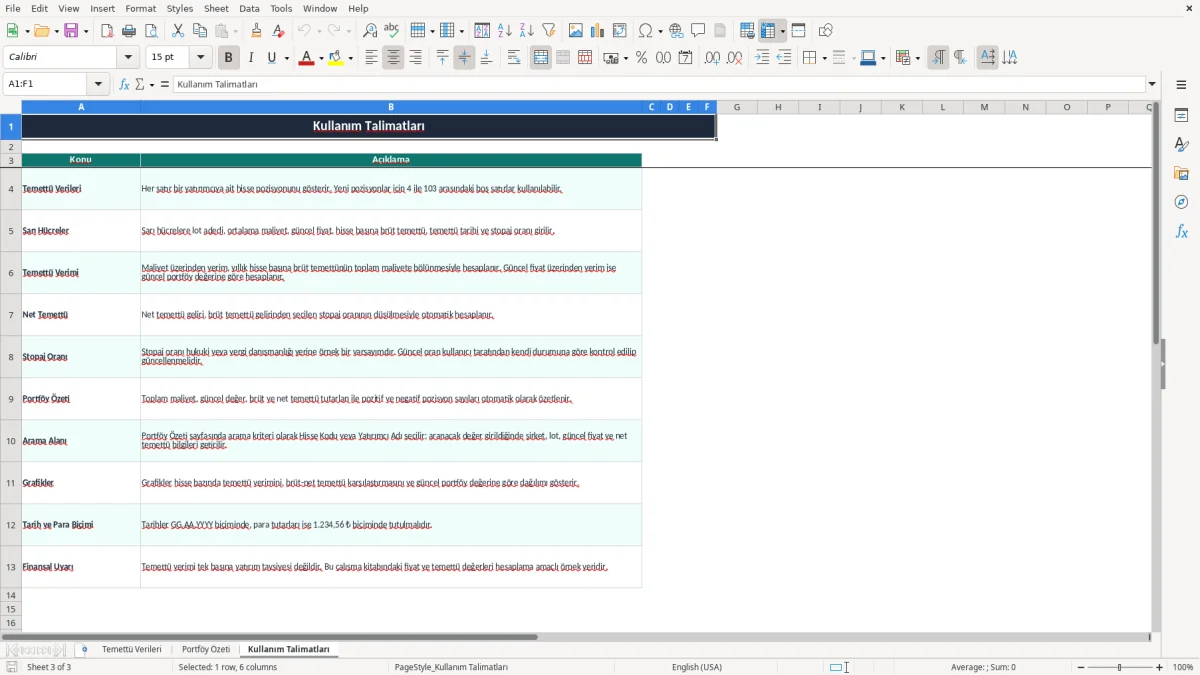Run the Spelling check icon
This screenshot has height=675, width=1200.
[x=392, y=31]
